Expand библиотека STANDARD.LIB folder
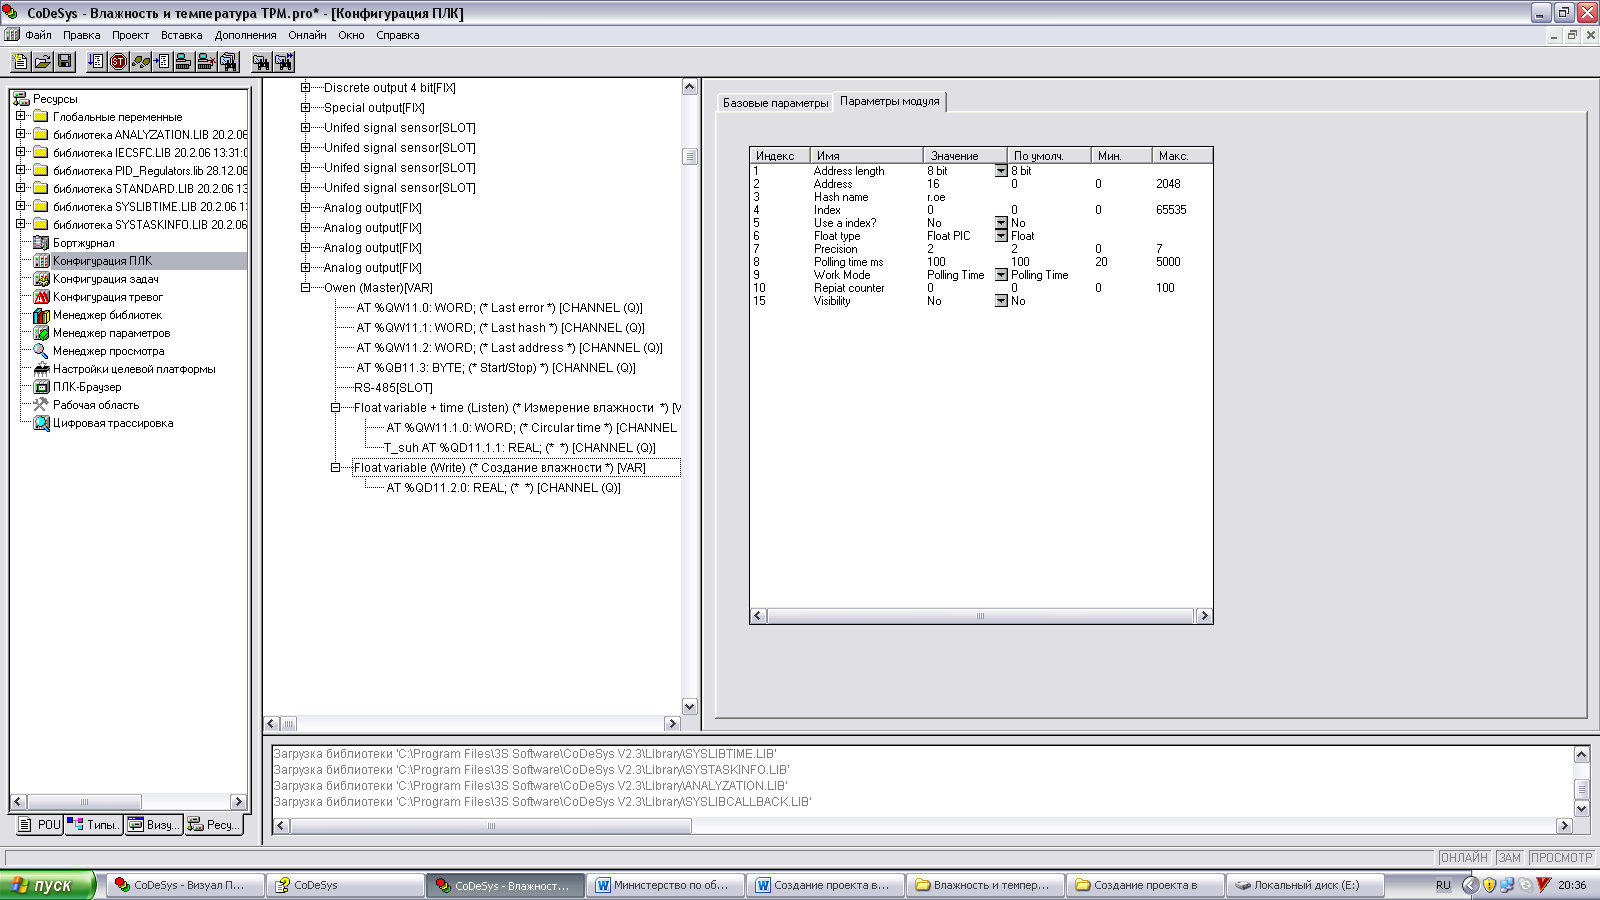This screenshot has width=1600, height=900. 20,188
